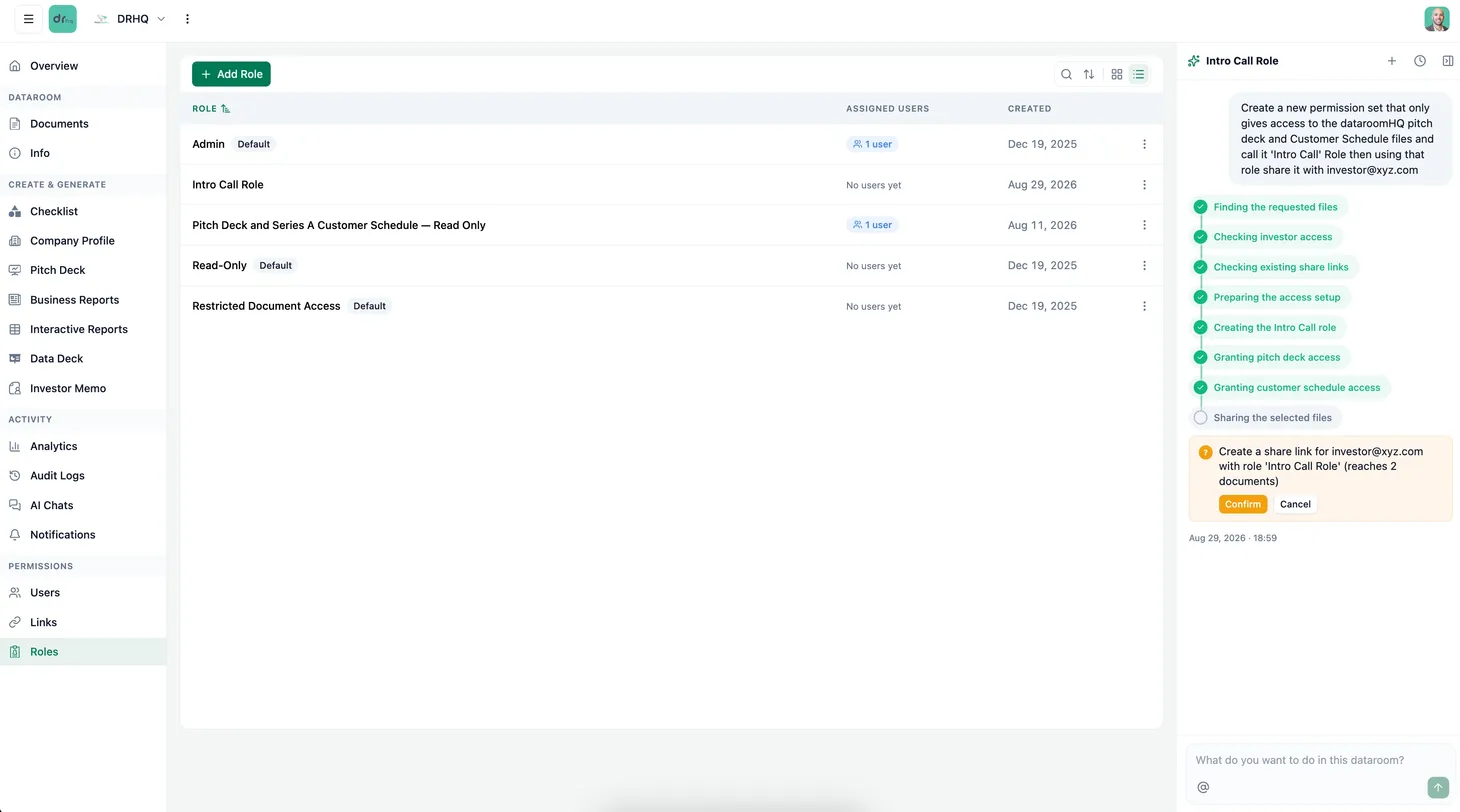Image resolution: width=1460 pixels, height=812 pixels.
Task: Click the ASSIGNED USERS column header
Action: pyautogui.click(x=887, y=108)
